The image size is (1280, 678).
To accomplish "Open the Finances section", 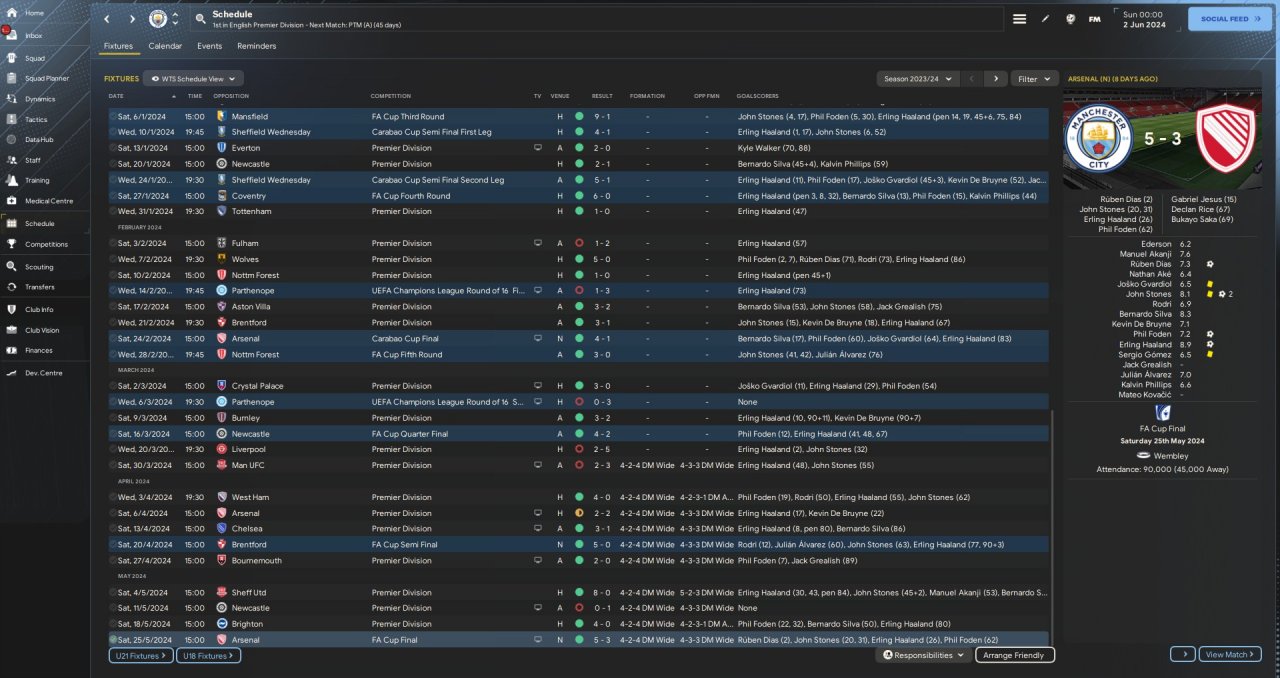I will tap(39, 350).
